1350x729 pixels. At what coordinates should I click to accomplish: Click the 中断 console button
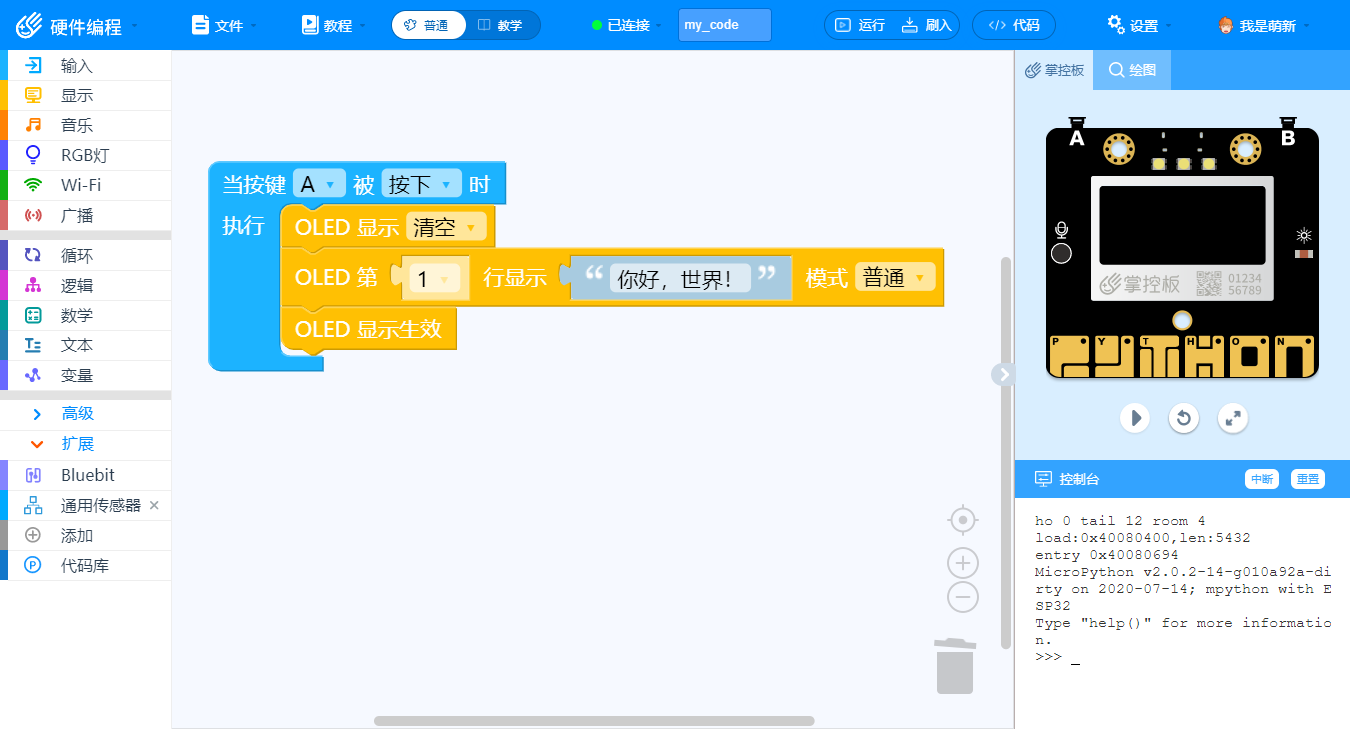1262,479
